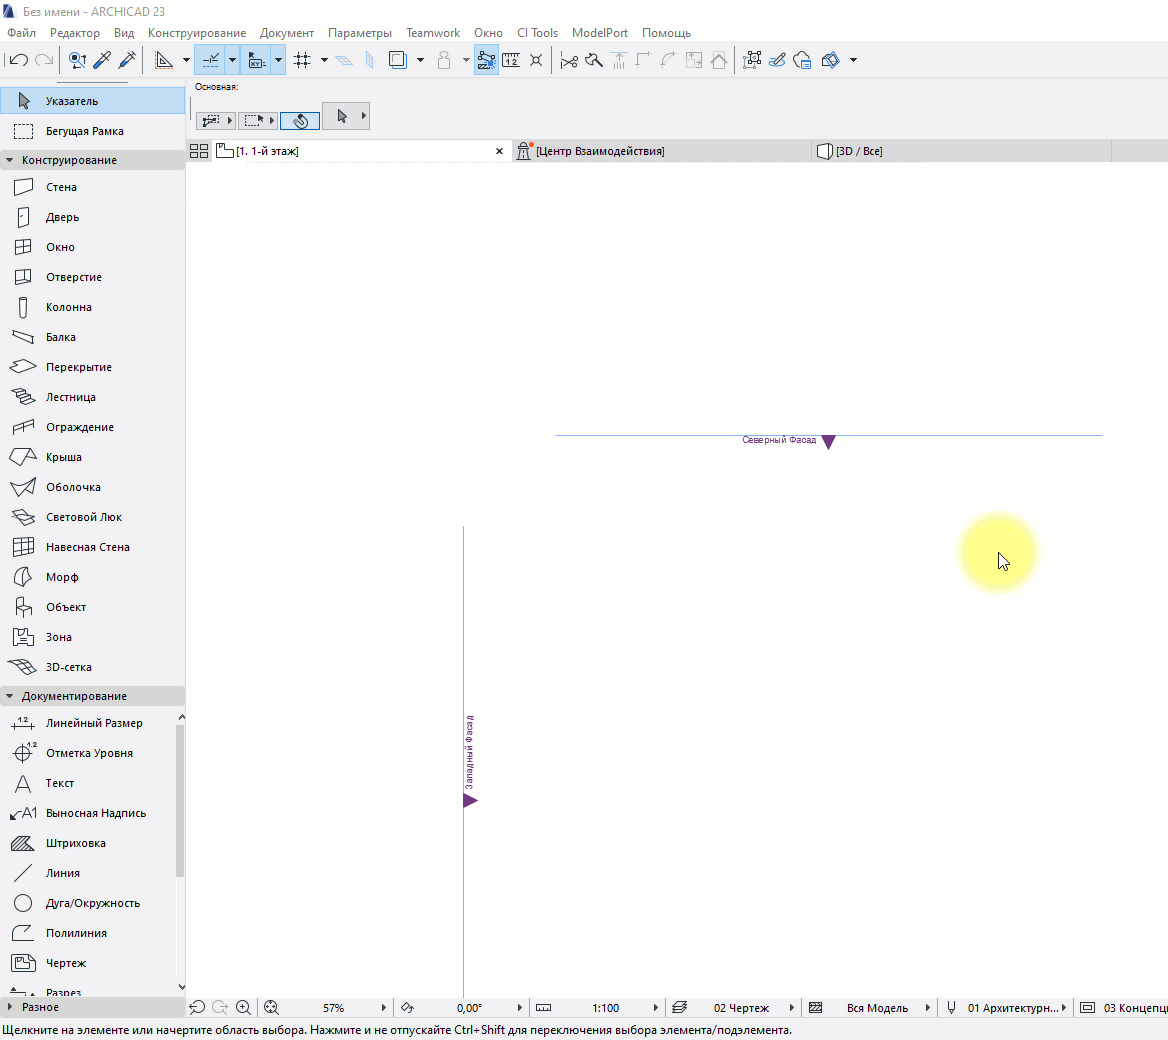
Task: Toggle the grid snap icon
Action: pos(302,60)
